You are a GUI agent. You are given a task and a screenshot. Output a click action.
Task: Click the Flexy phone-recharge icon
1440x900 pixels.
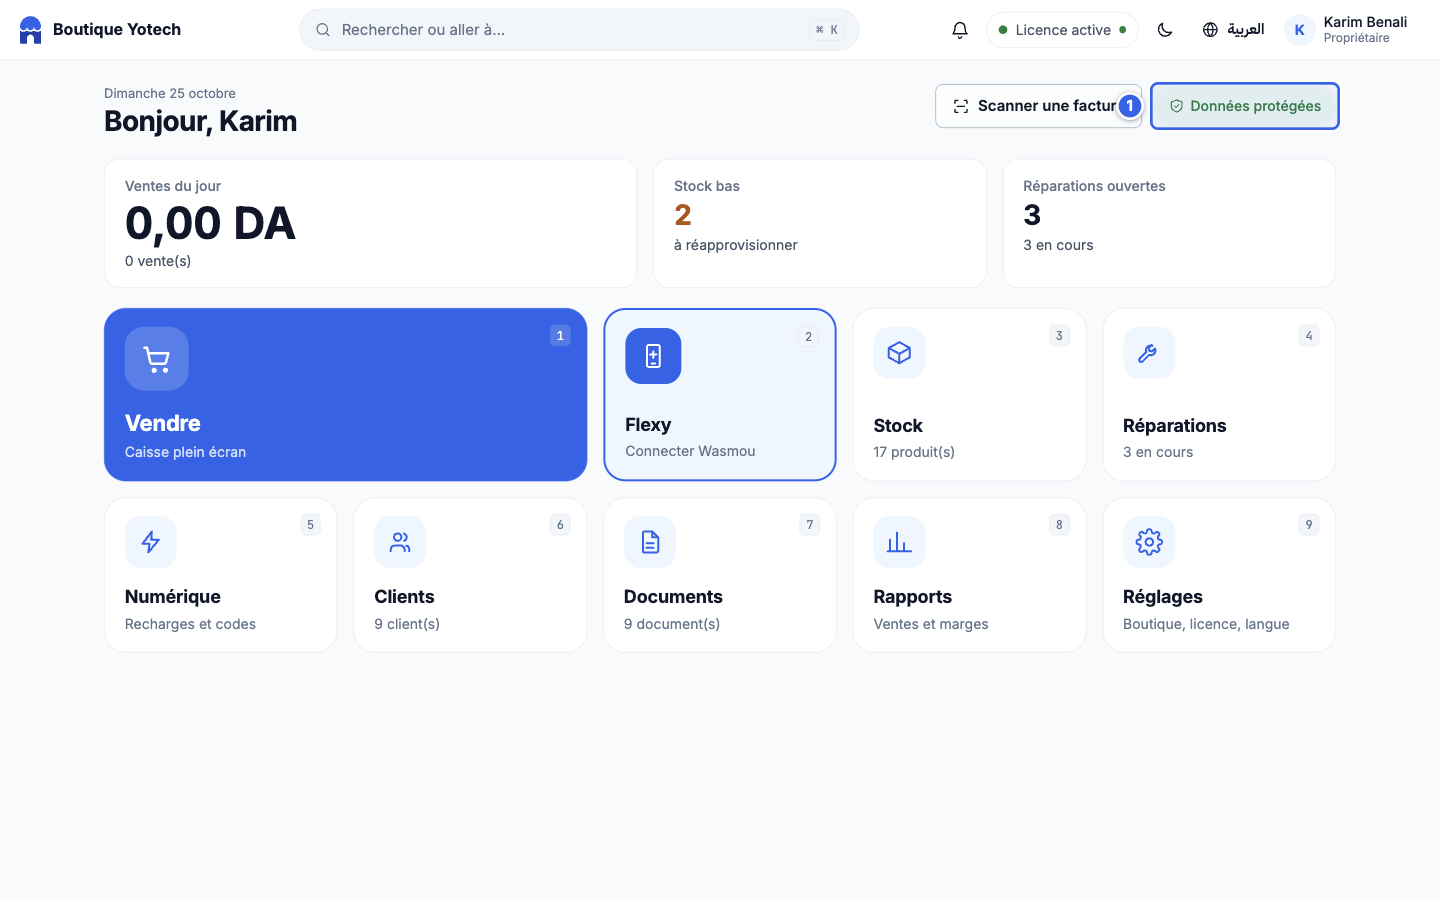[x=653, y=356]
